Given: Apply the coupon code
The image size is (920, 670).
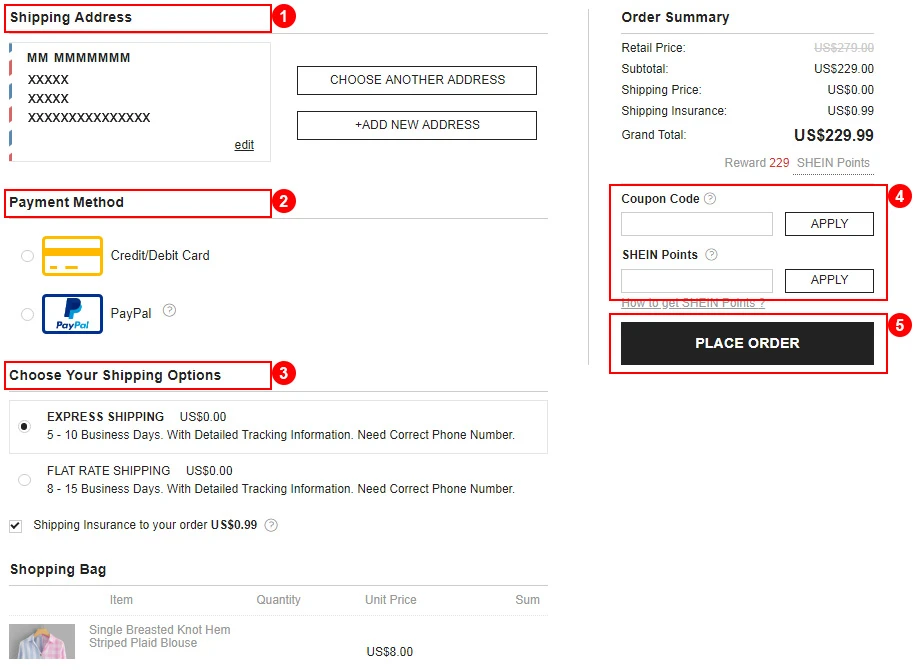Looking at the screenshot, I should tap(828, 223).
